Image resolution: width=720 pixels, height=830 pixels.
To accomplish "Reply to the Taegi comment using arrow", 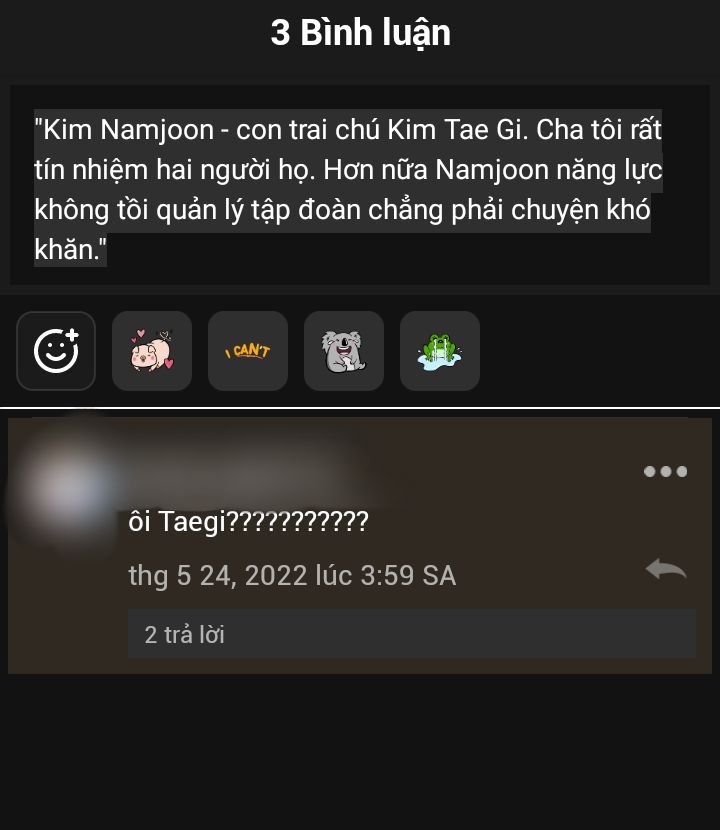I will click(x=665, y=569).
